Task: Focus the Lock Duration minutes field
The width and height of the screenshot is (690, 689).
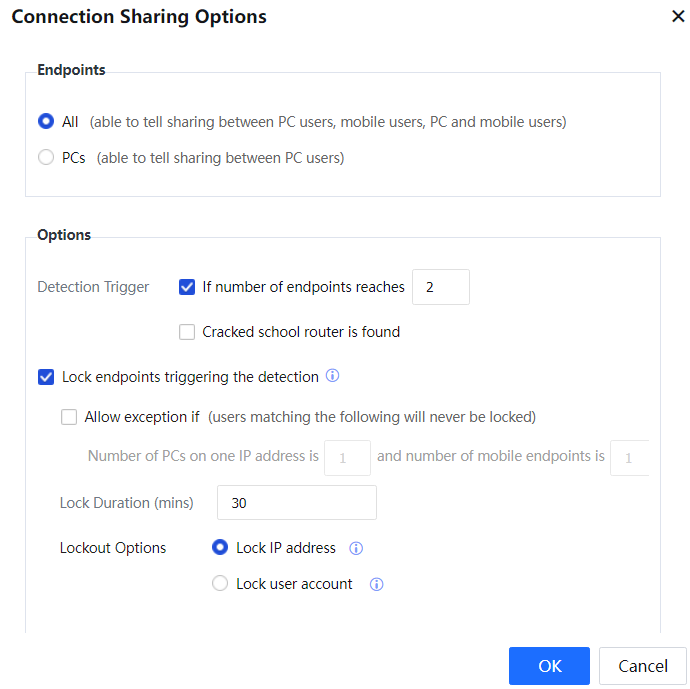Action: coord(296,503)
